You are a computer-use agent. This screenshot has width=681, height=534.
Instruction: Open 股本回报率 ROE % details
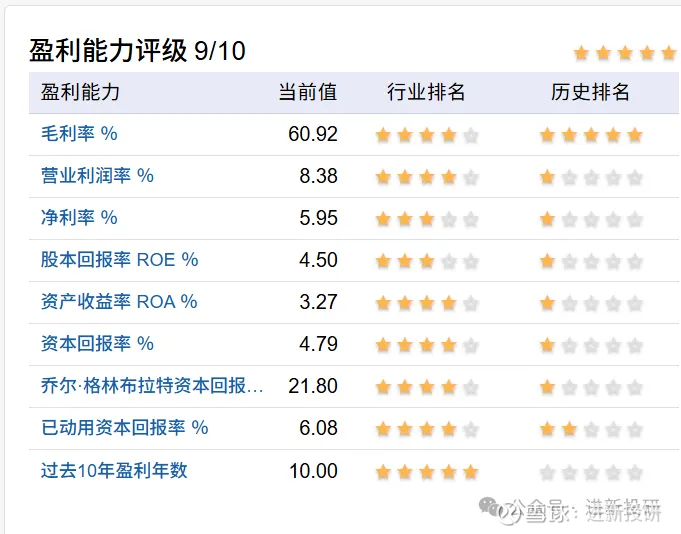(119, 260)
